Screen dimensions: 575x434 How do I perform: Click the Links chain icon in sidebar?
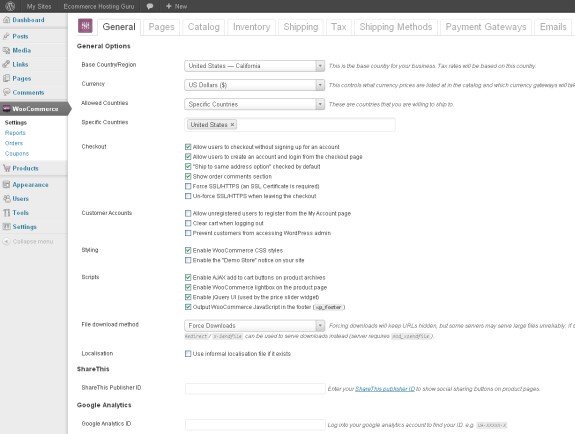tap(6, 64)
